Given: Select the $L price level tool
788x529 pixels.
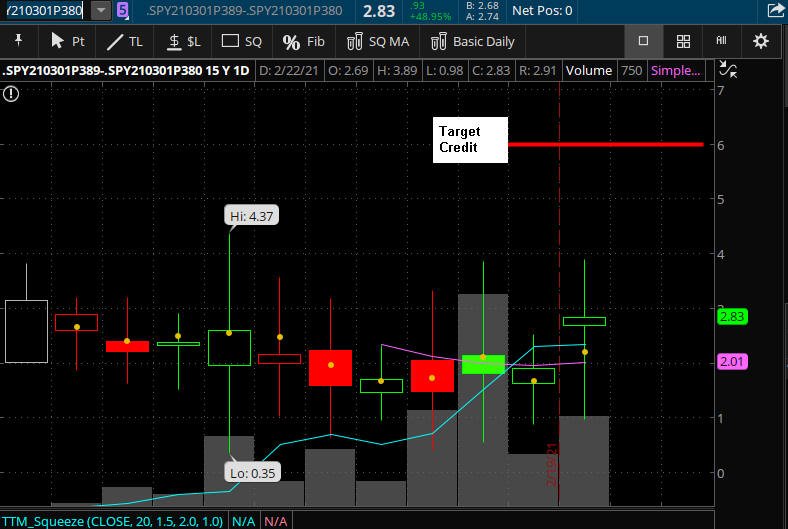Looking at the screenshot, I should (x=184, y=41).
